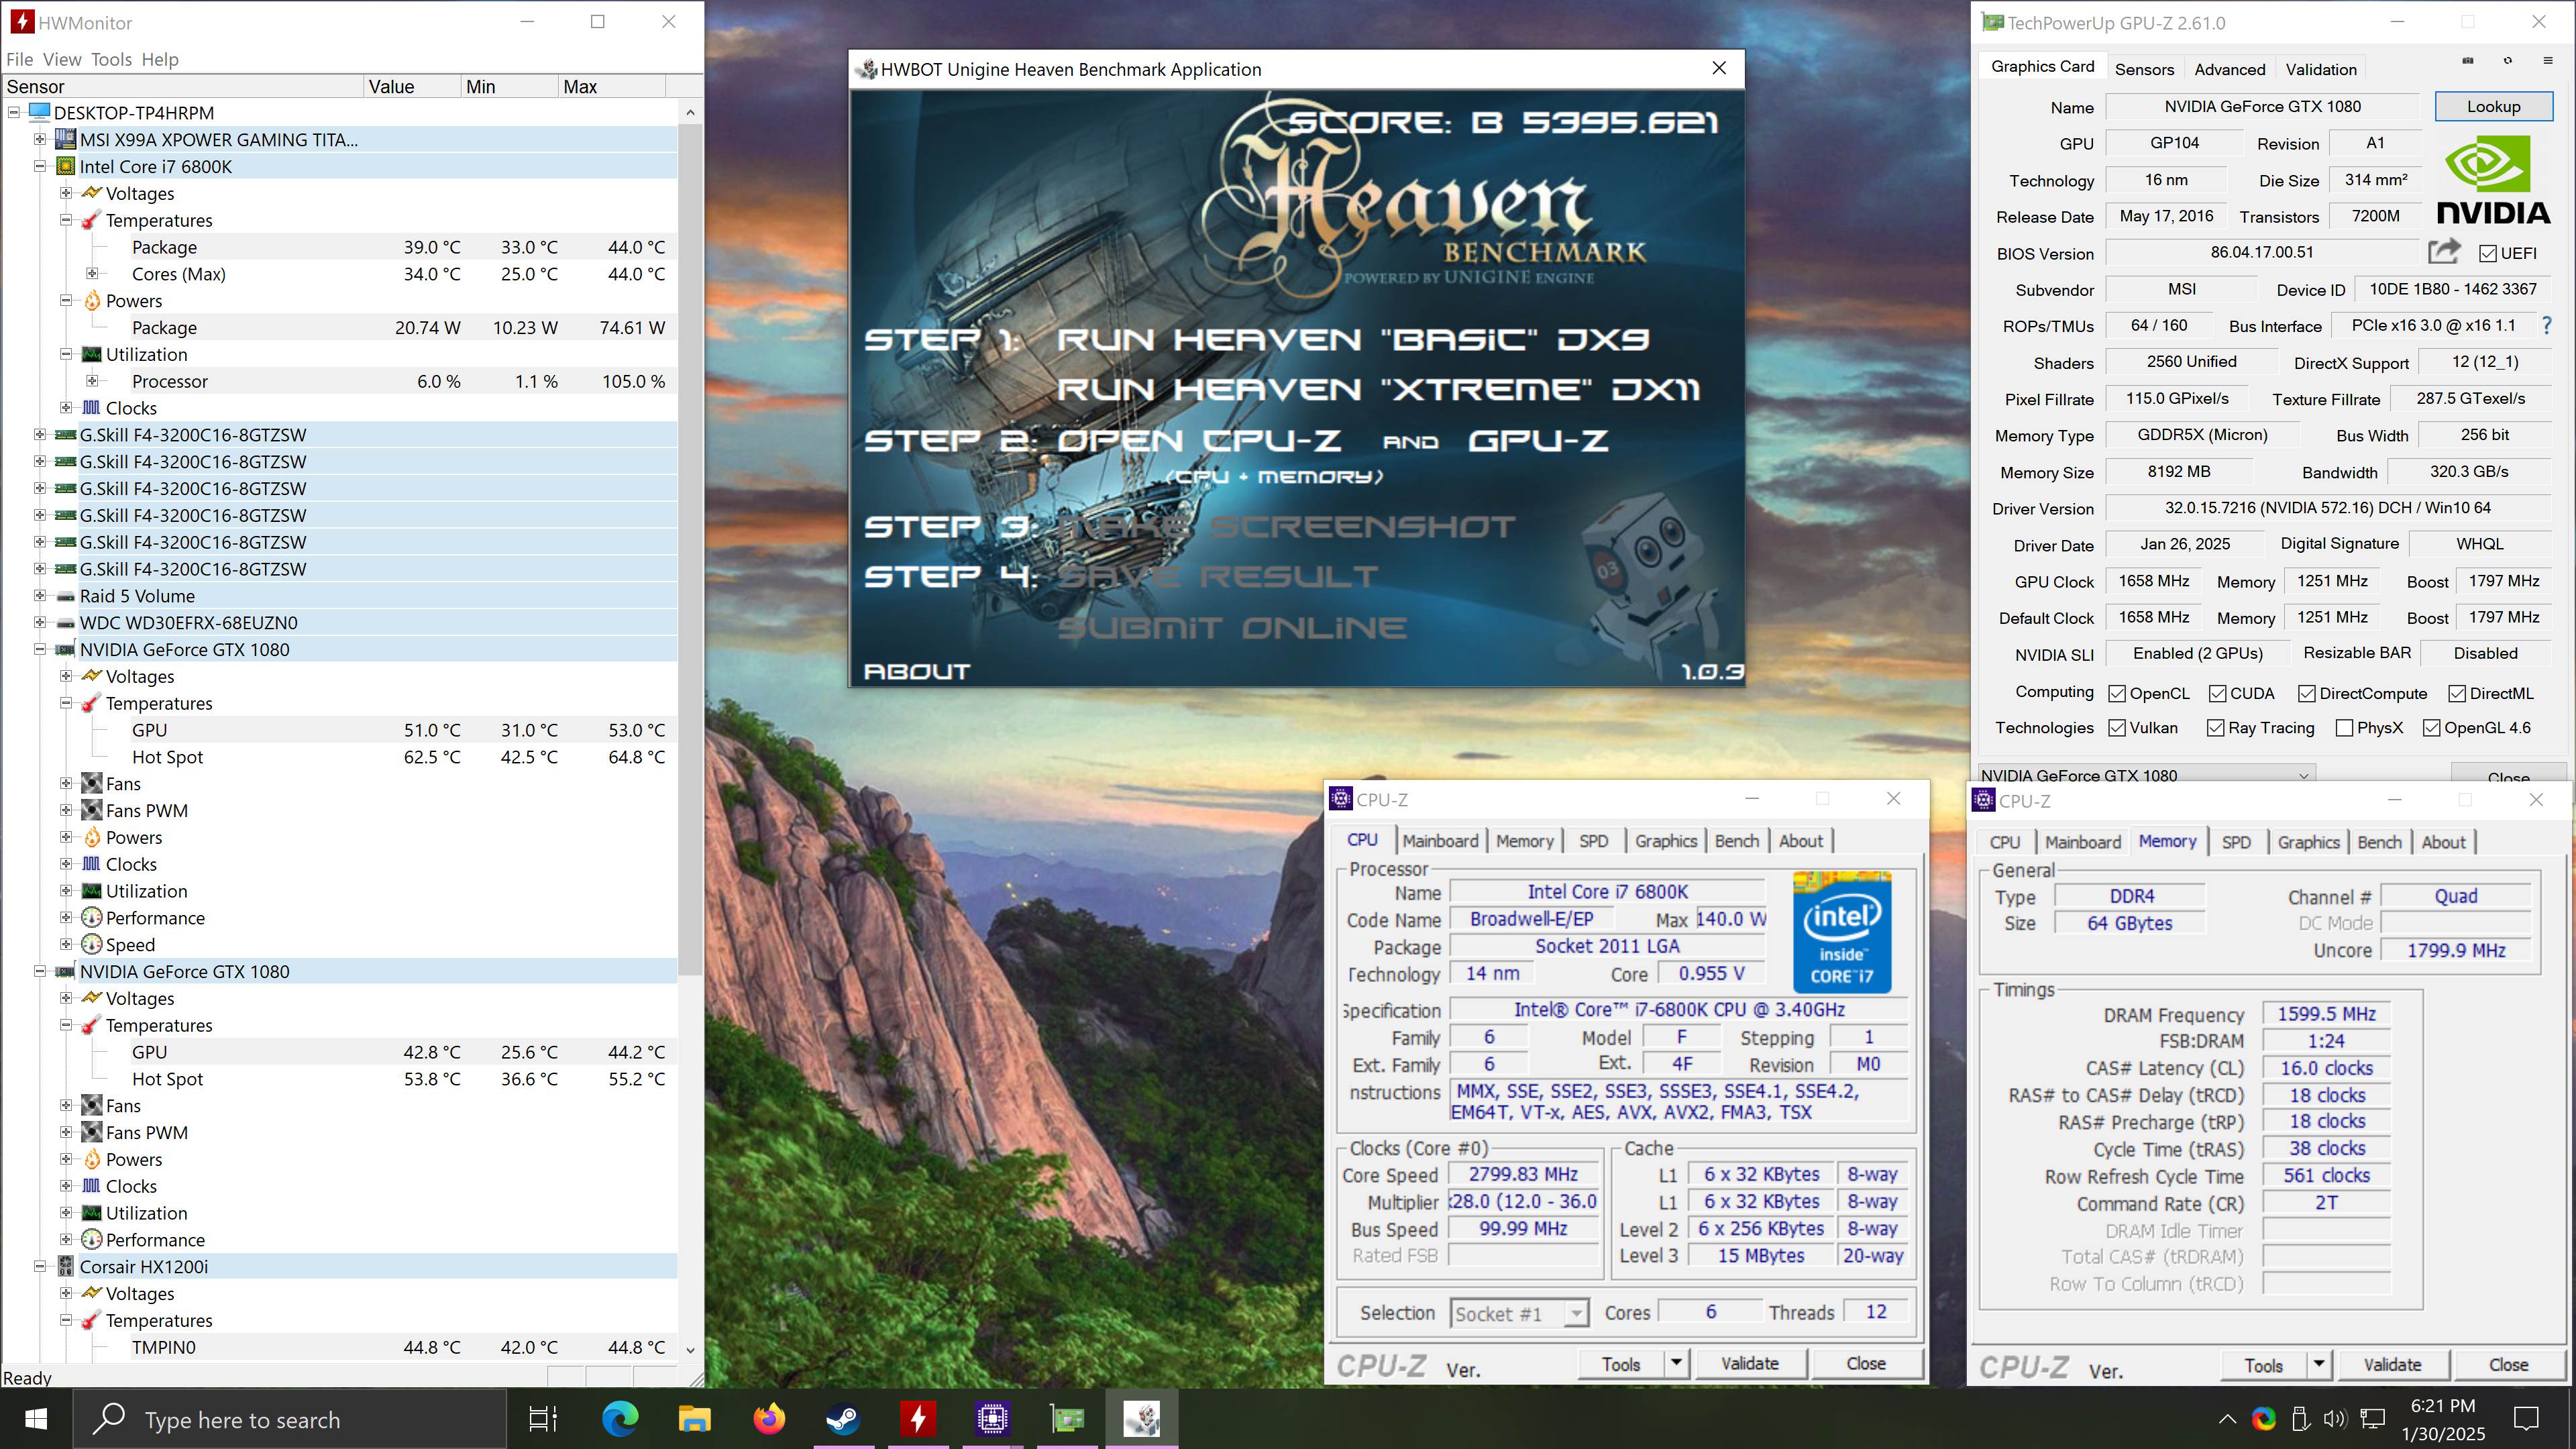This screenshot has height=1449, width=2576.
Task: Switch to the GPU-Z Advanced tab
Action: pyautogui.click(x=2230, y=69)
